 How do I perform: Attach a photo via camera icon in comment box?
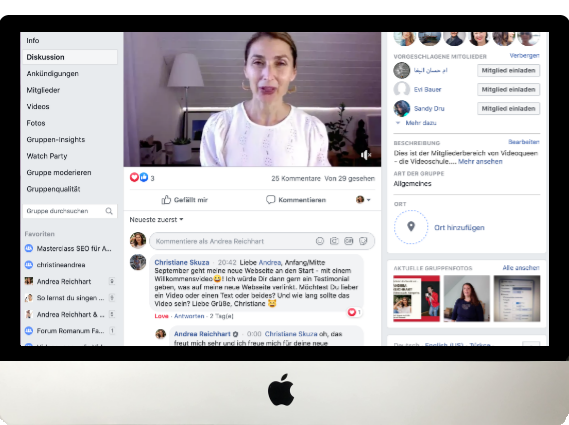[x=334, y=241]
